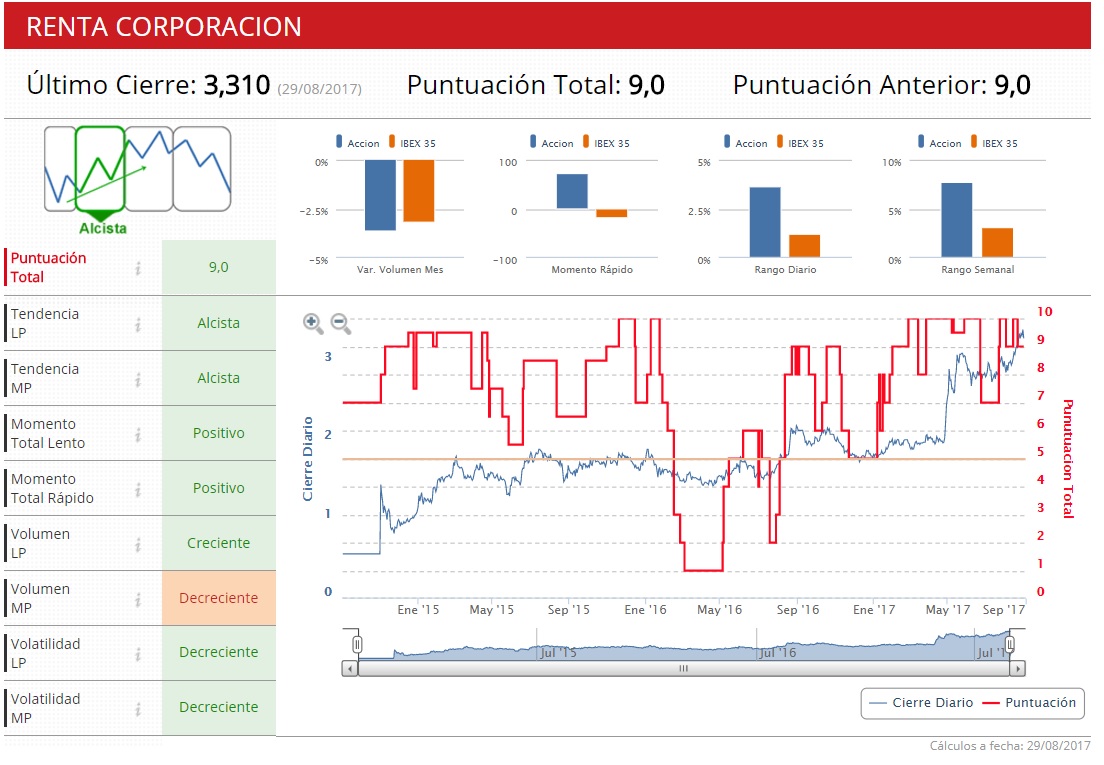This screenshot has width=1104, height=765.
Task: Toggle Accion series in Rango Diario chart
Action: tap(746, 143)
